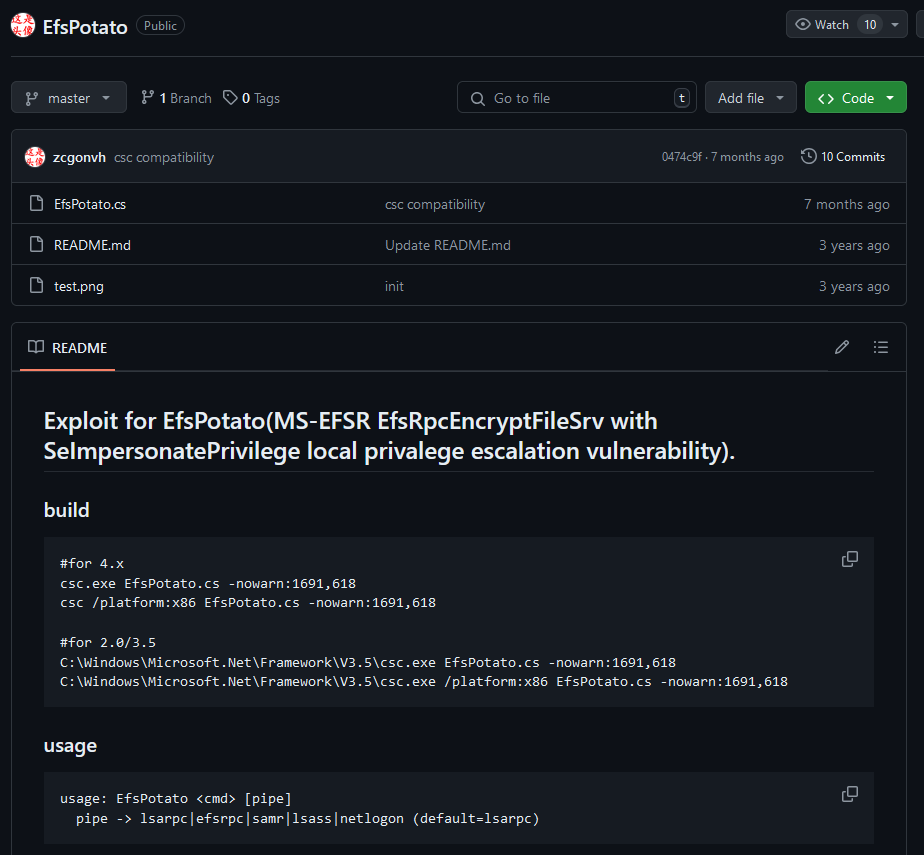Open the repository owner avatar next to EfsPotato

click(x=23, y=25)
